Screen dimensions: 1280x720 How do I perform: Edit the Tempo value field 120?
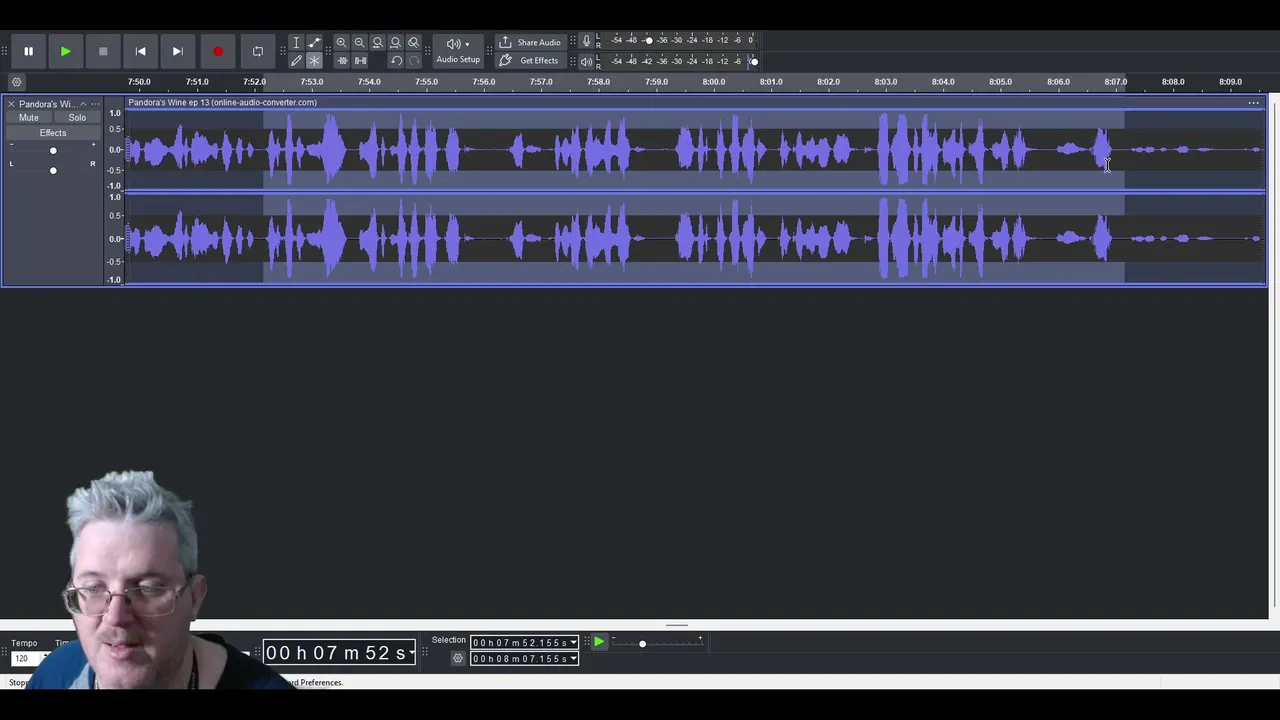coord(27,658)
